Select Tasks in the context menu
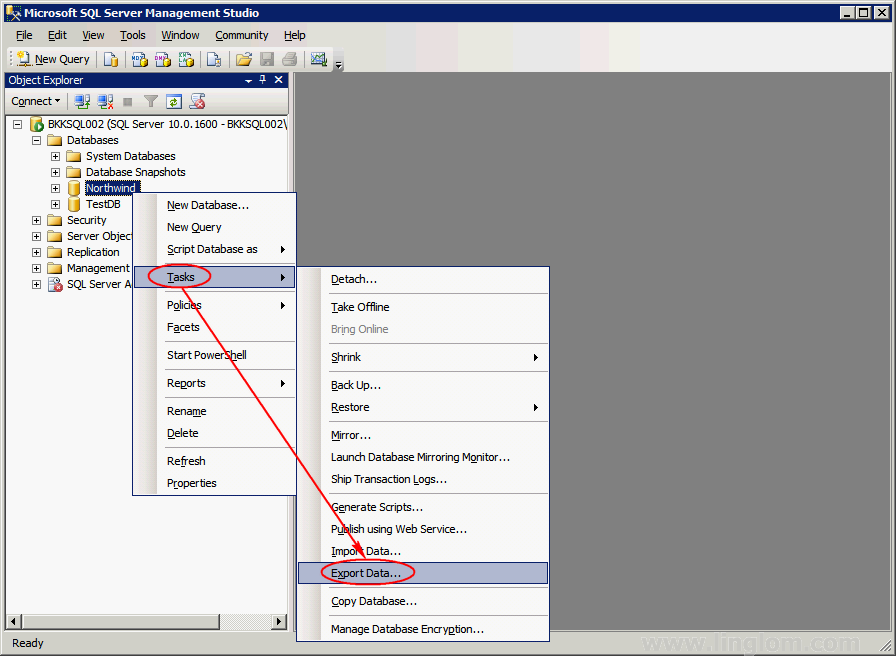Screen dimensions: 896x656 click(x=215, y=277)
